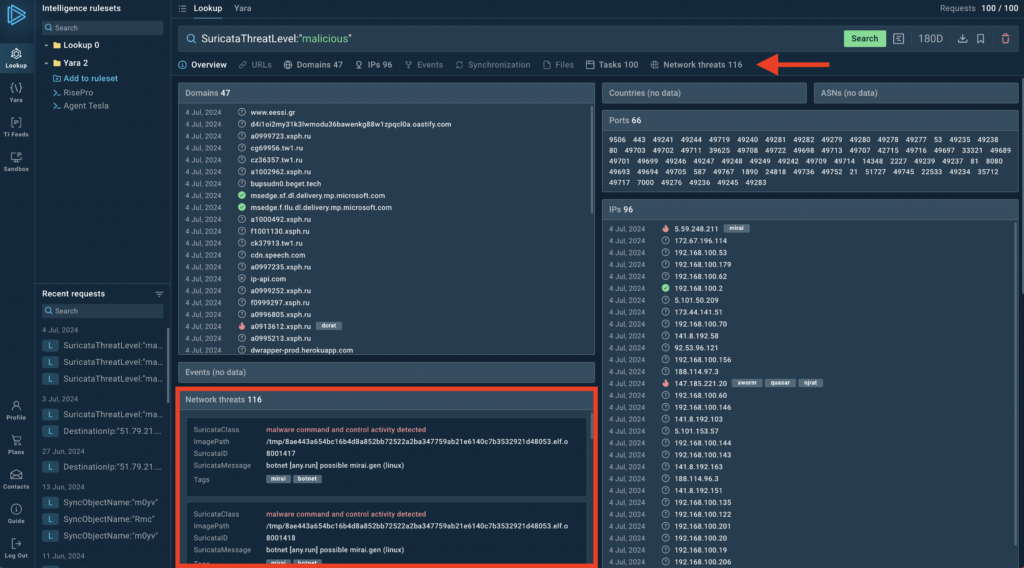Switch to the Network threats 116 tab
The height and width of the screenshot is (568, 1024).
(x=696, y=65)
